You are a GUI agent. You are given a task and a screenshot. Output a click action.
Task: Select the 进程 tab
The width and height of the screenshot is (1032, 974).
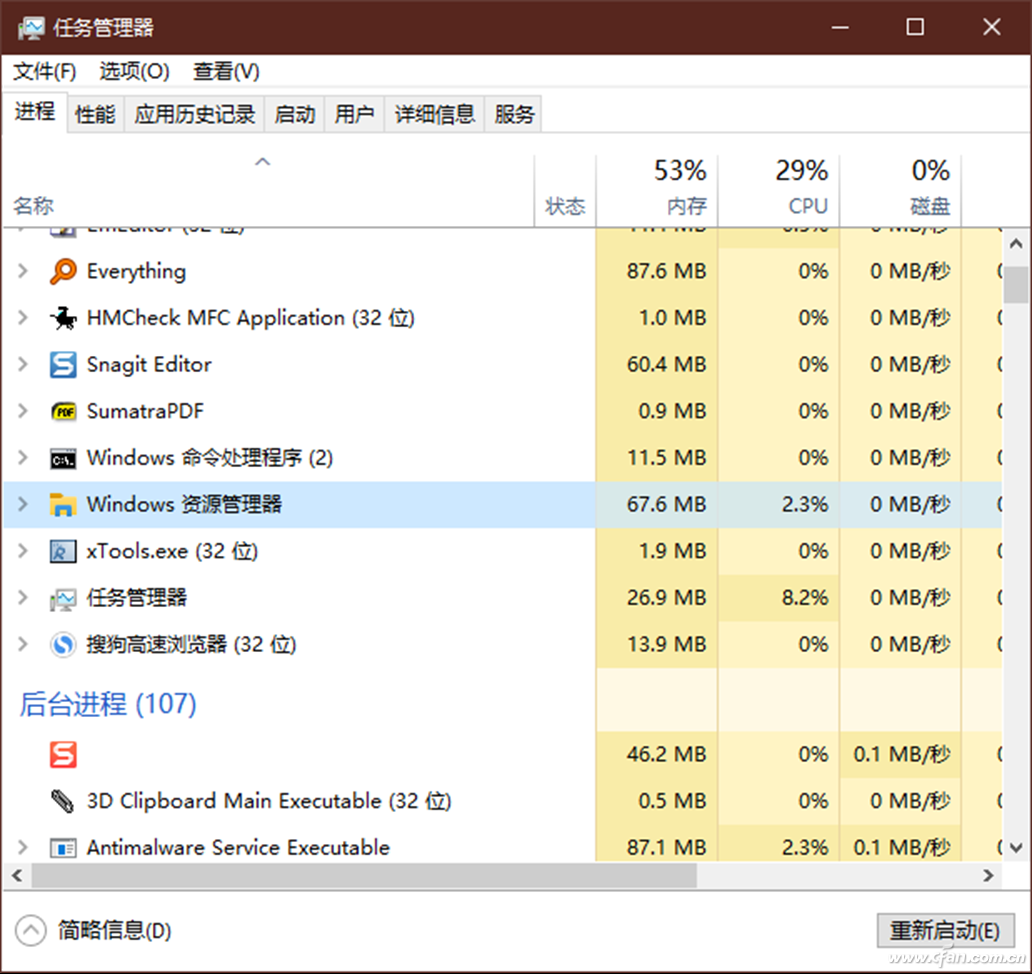pos(35,112)
